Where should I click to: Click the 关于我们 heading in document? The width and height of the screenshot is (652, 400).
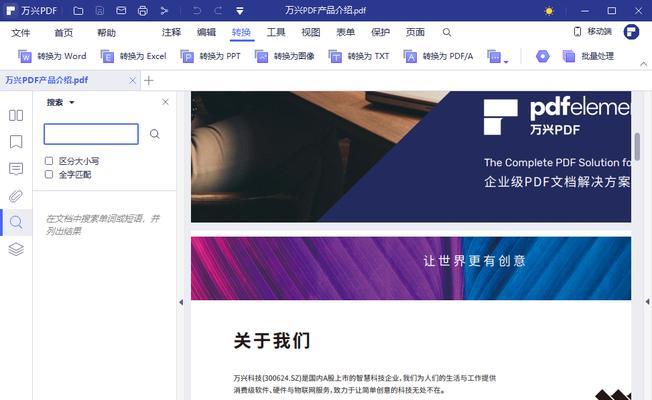pos(272,341)
